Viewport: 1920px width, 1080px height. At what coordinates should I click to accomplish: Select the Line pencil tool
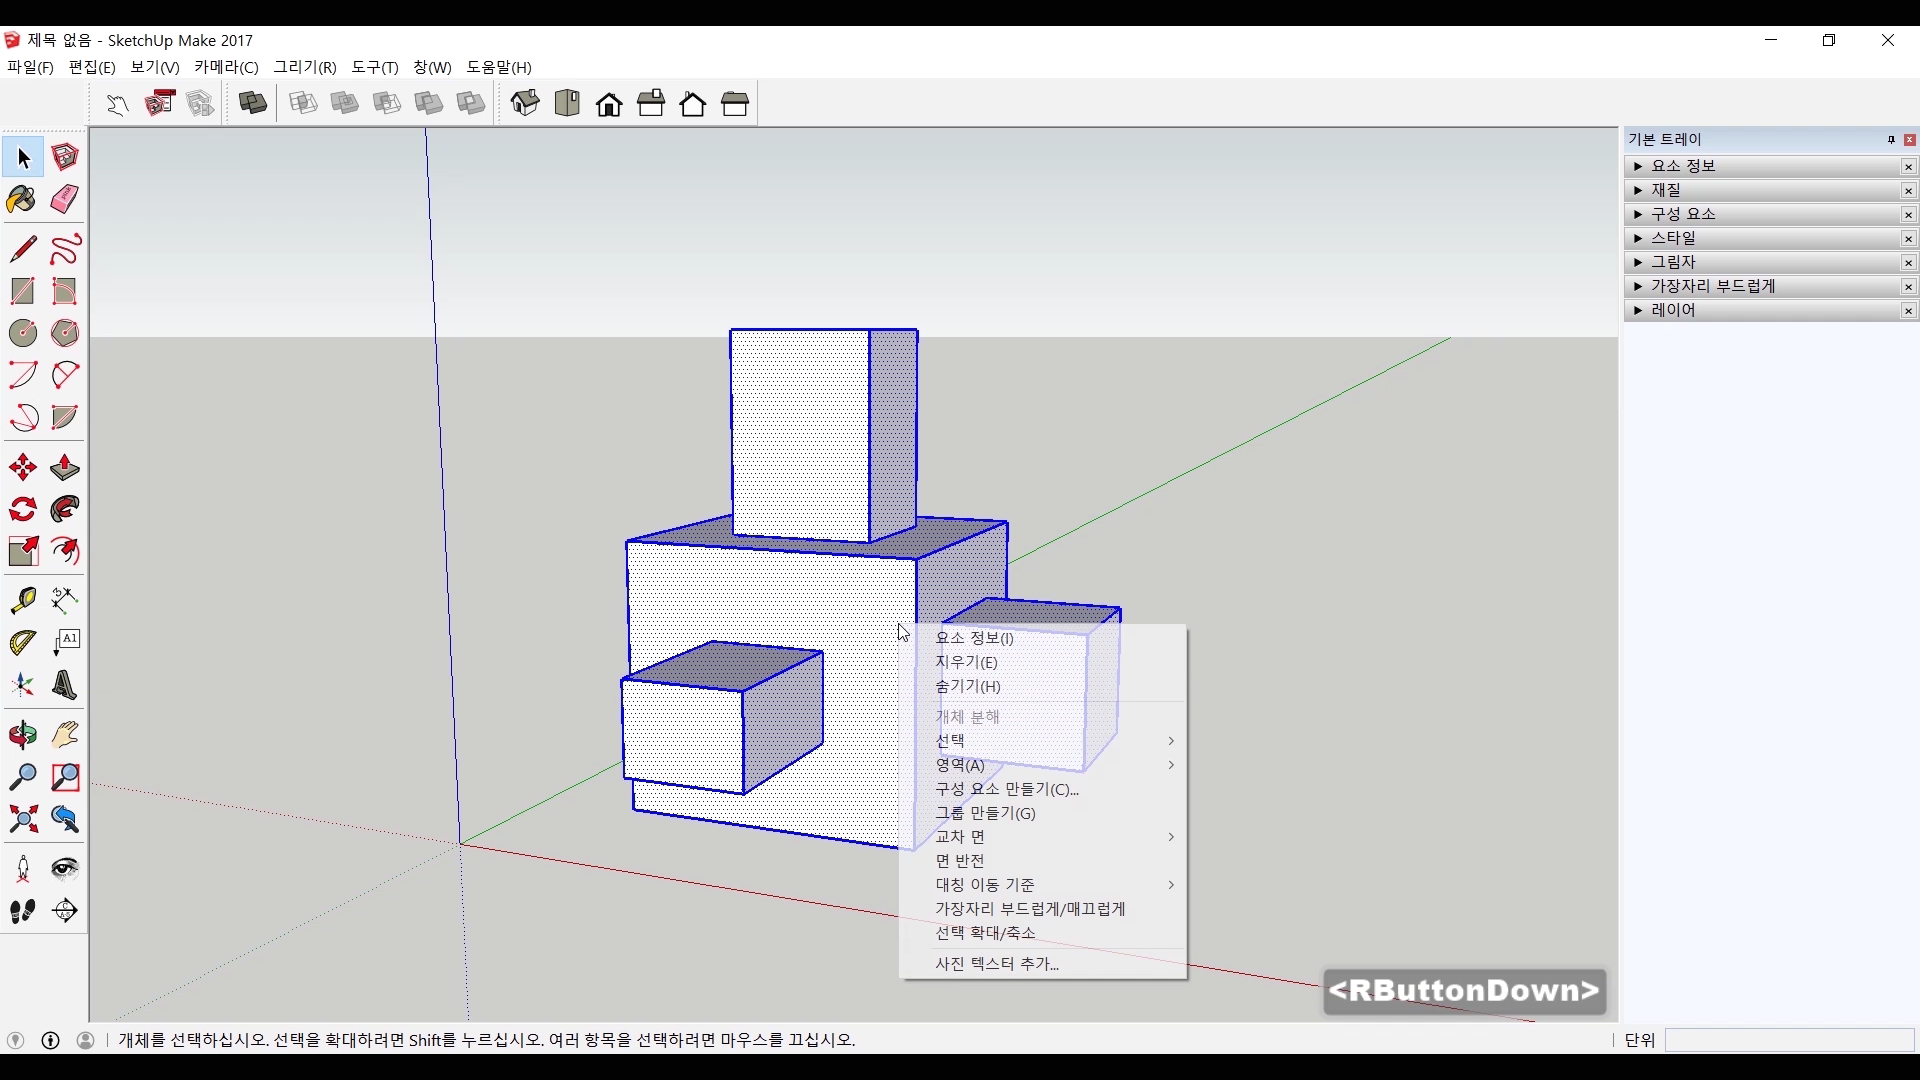click(22, 249)
